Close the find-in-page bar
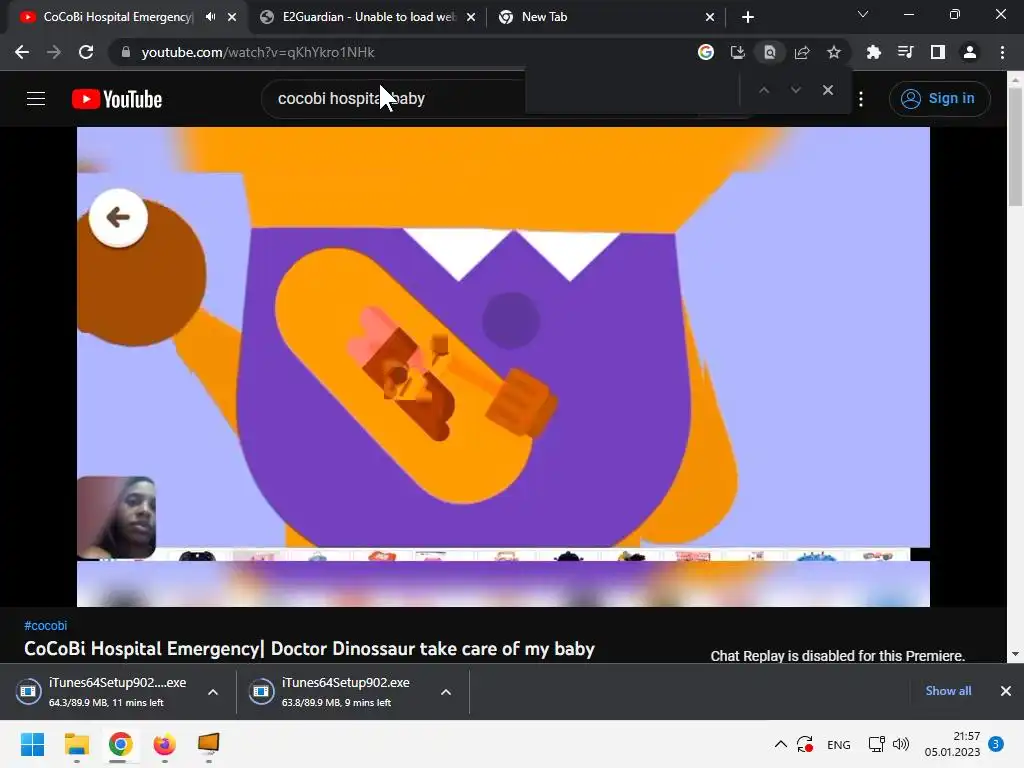The width and height of the screenshot is (1024, 768). (827, 90)
